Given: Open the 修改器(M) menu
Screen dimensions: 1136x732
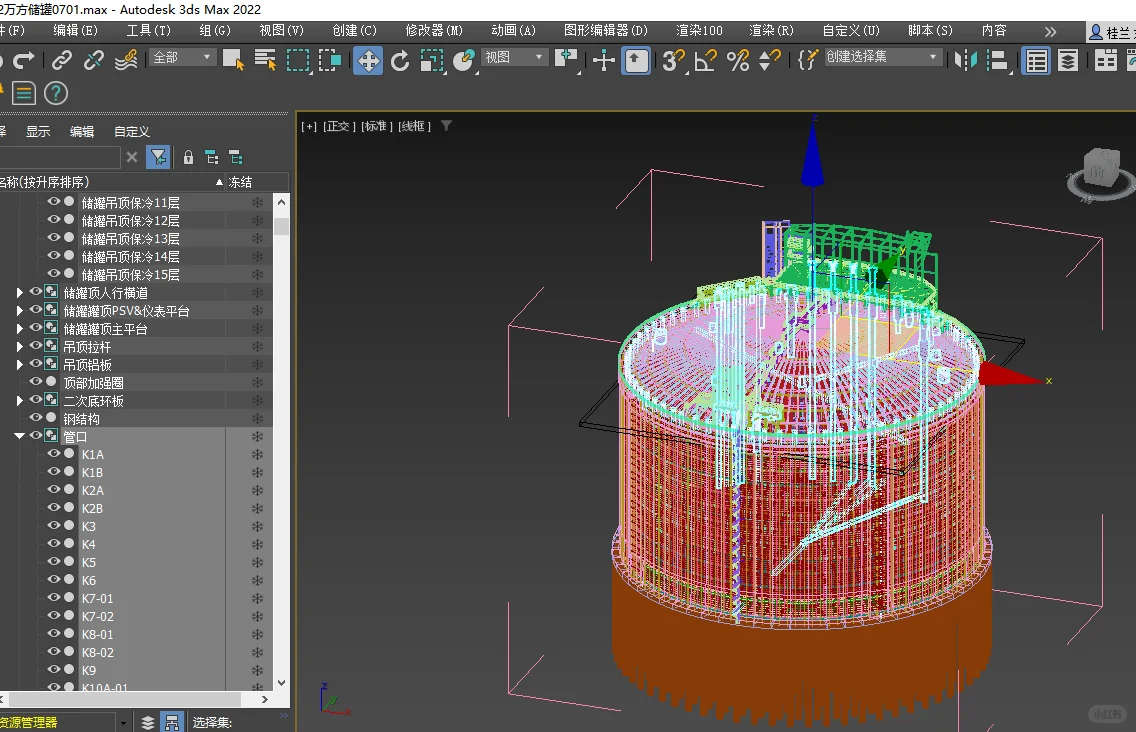Looking at the screenshot, I should point(434,31).
